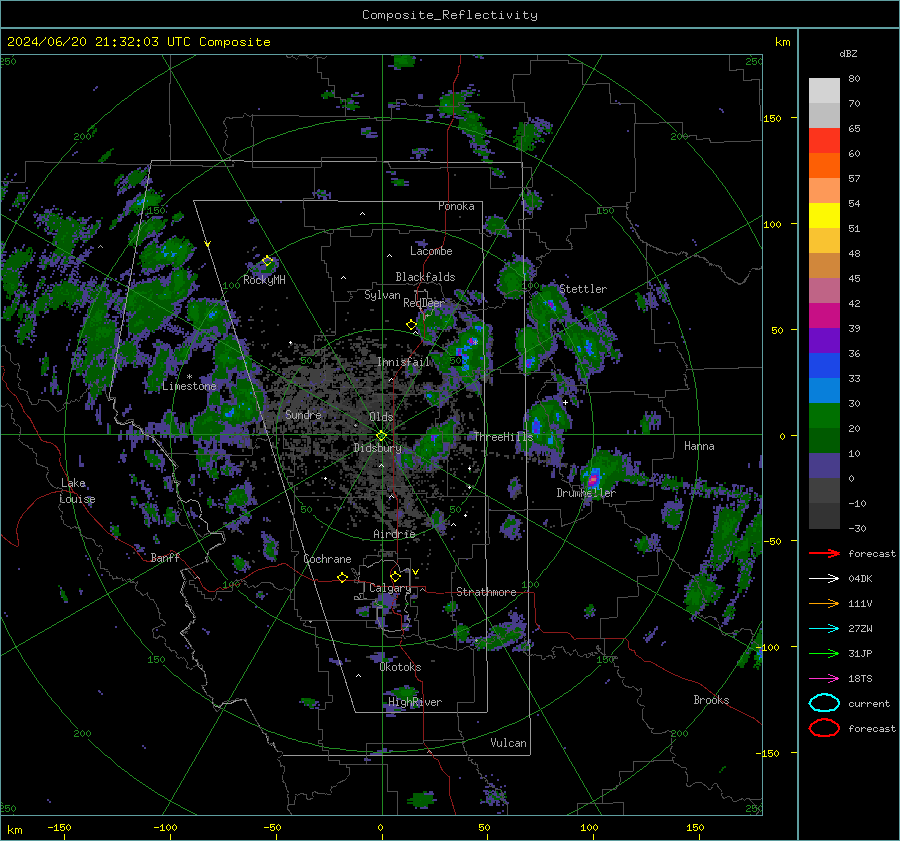Viewport: 900px width, 841px height.
Task: Click the yellow diamond marker above RockyMH
Action: click(x=267, y=261)
